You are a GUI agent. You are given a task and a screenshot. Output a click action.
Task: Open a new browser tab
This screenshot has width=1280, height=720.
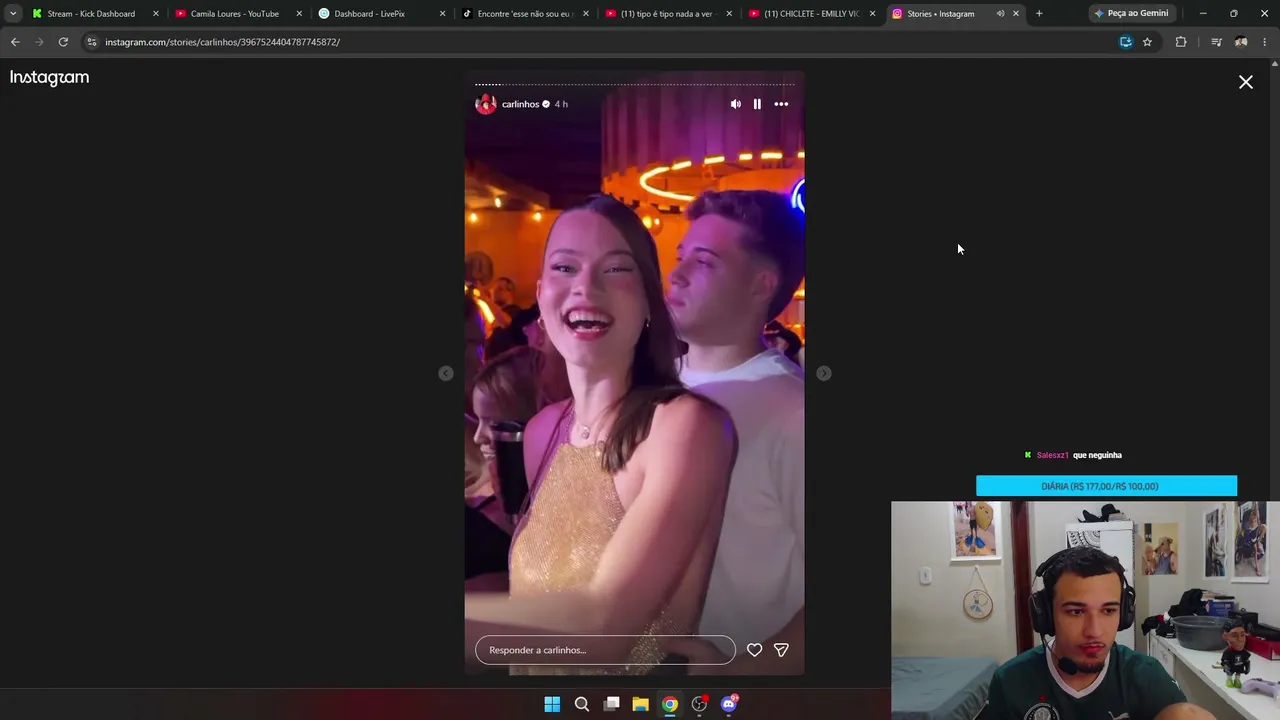1039,14
